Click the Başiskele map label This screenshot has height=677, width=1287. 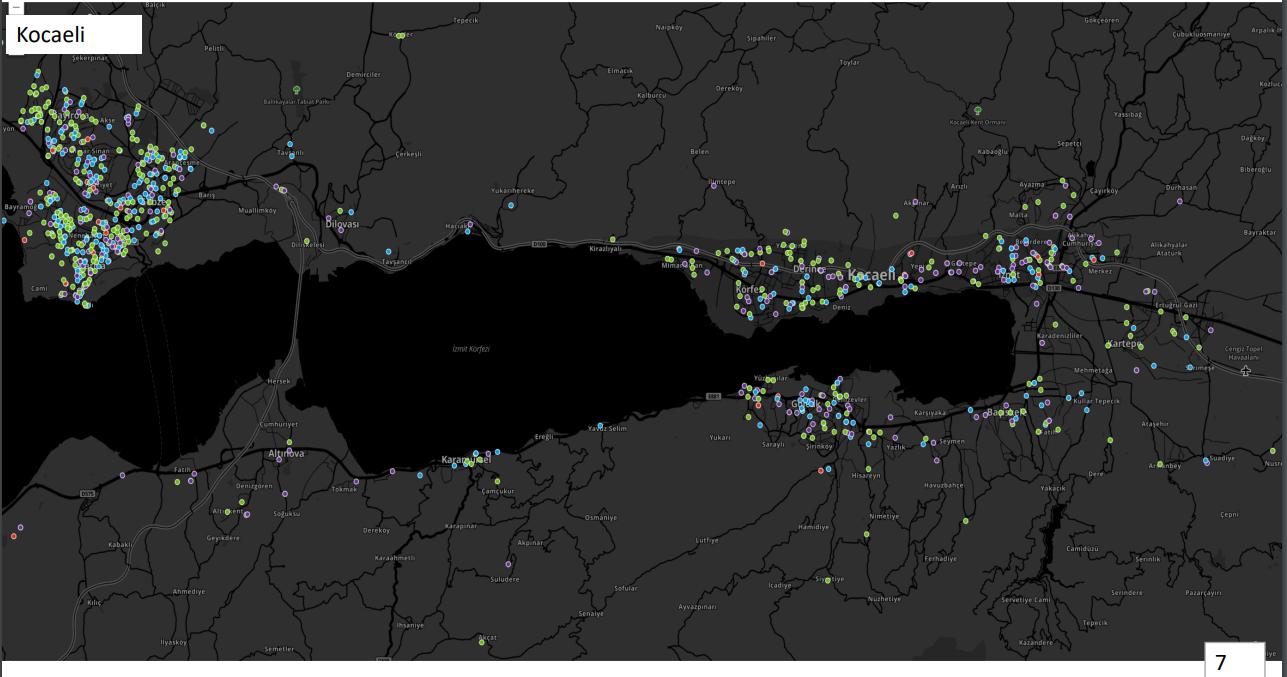pyautogui.click(x=1006, y=412)
